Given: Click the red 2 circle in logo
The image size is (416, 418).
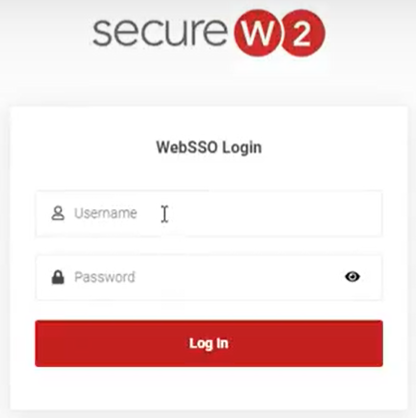Looking at the screenshot, I should pos(303,33).
